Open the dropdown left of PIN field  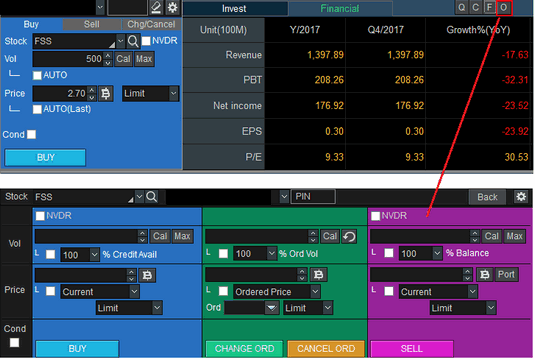coord(284,197)
